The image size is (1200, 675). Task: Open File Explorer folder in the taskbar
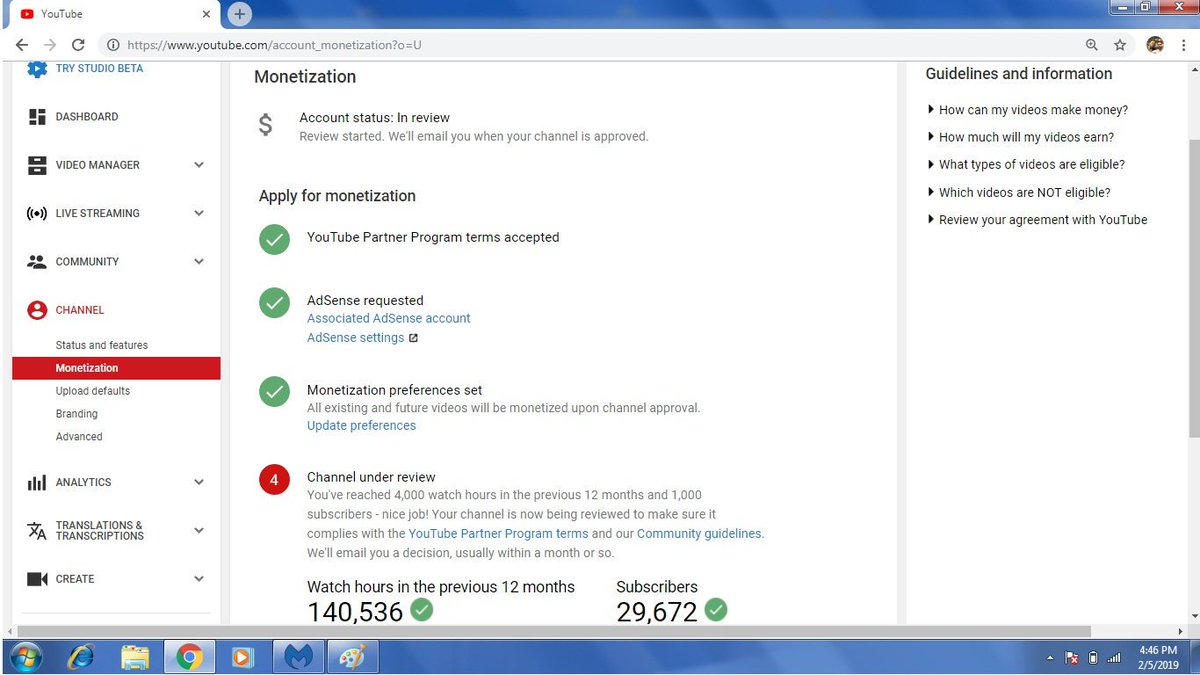(134, 657)
